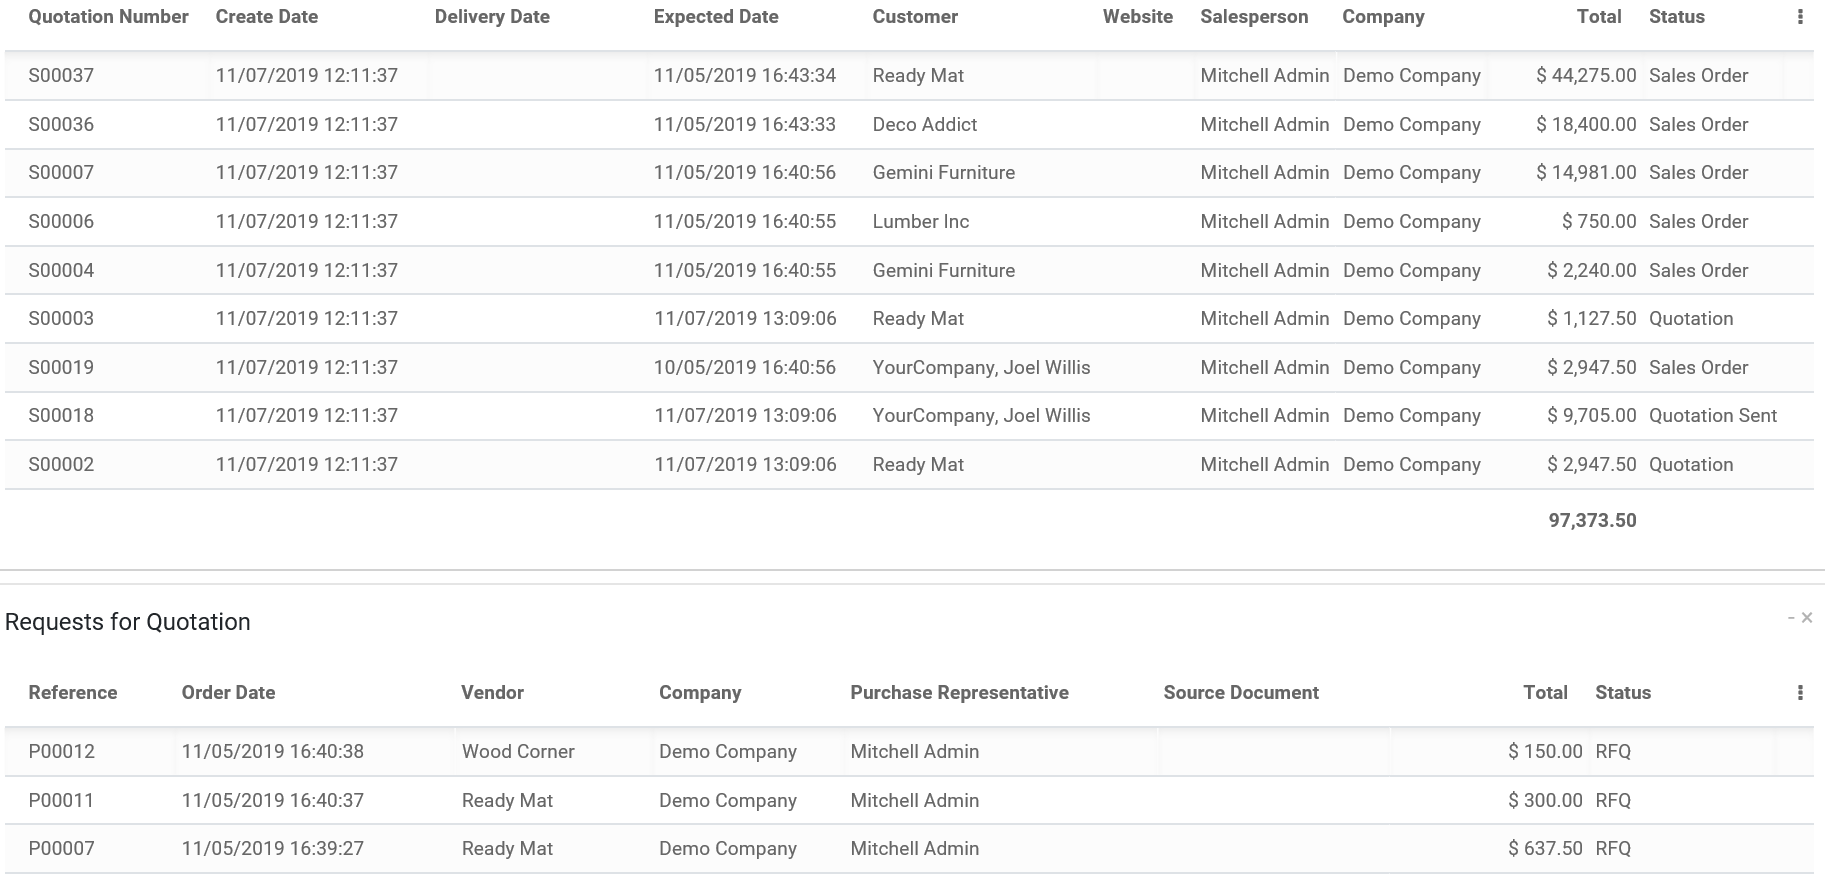Click order date 11/05/2019 16:40:38
Viewport: 1825px width, 874px height.
273,752
